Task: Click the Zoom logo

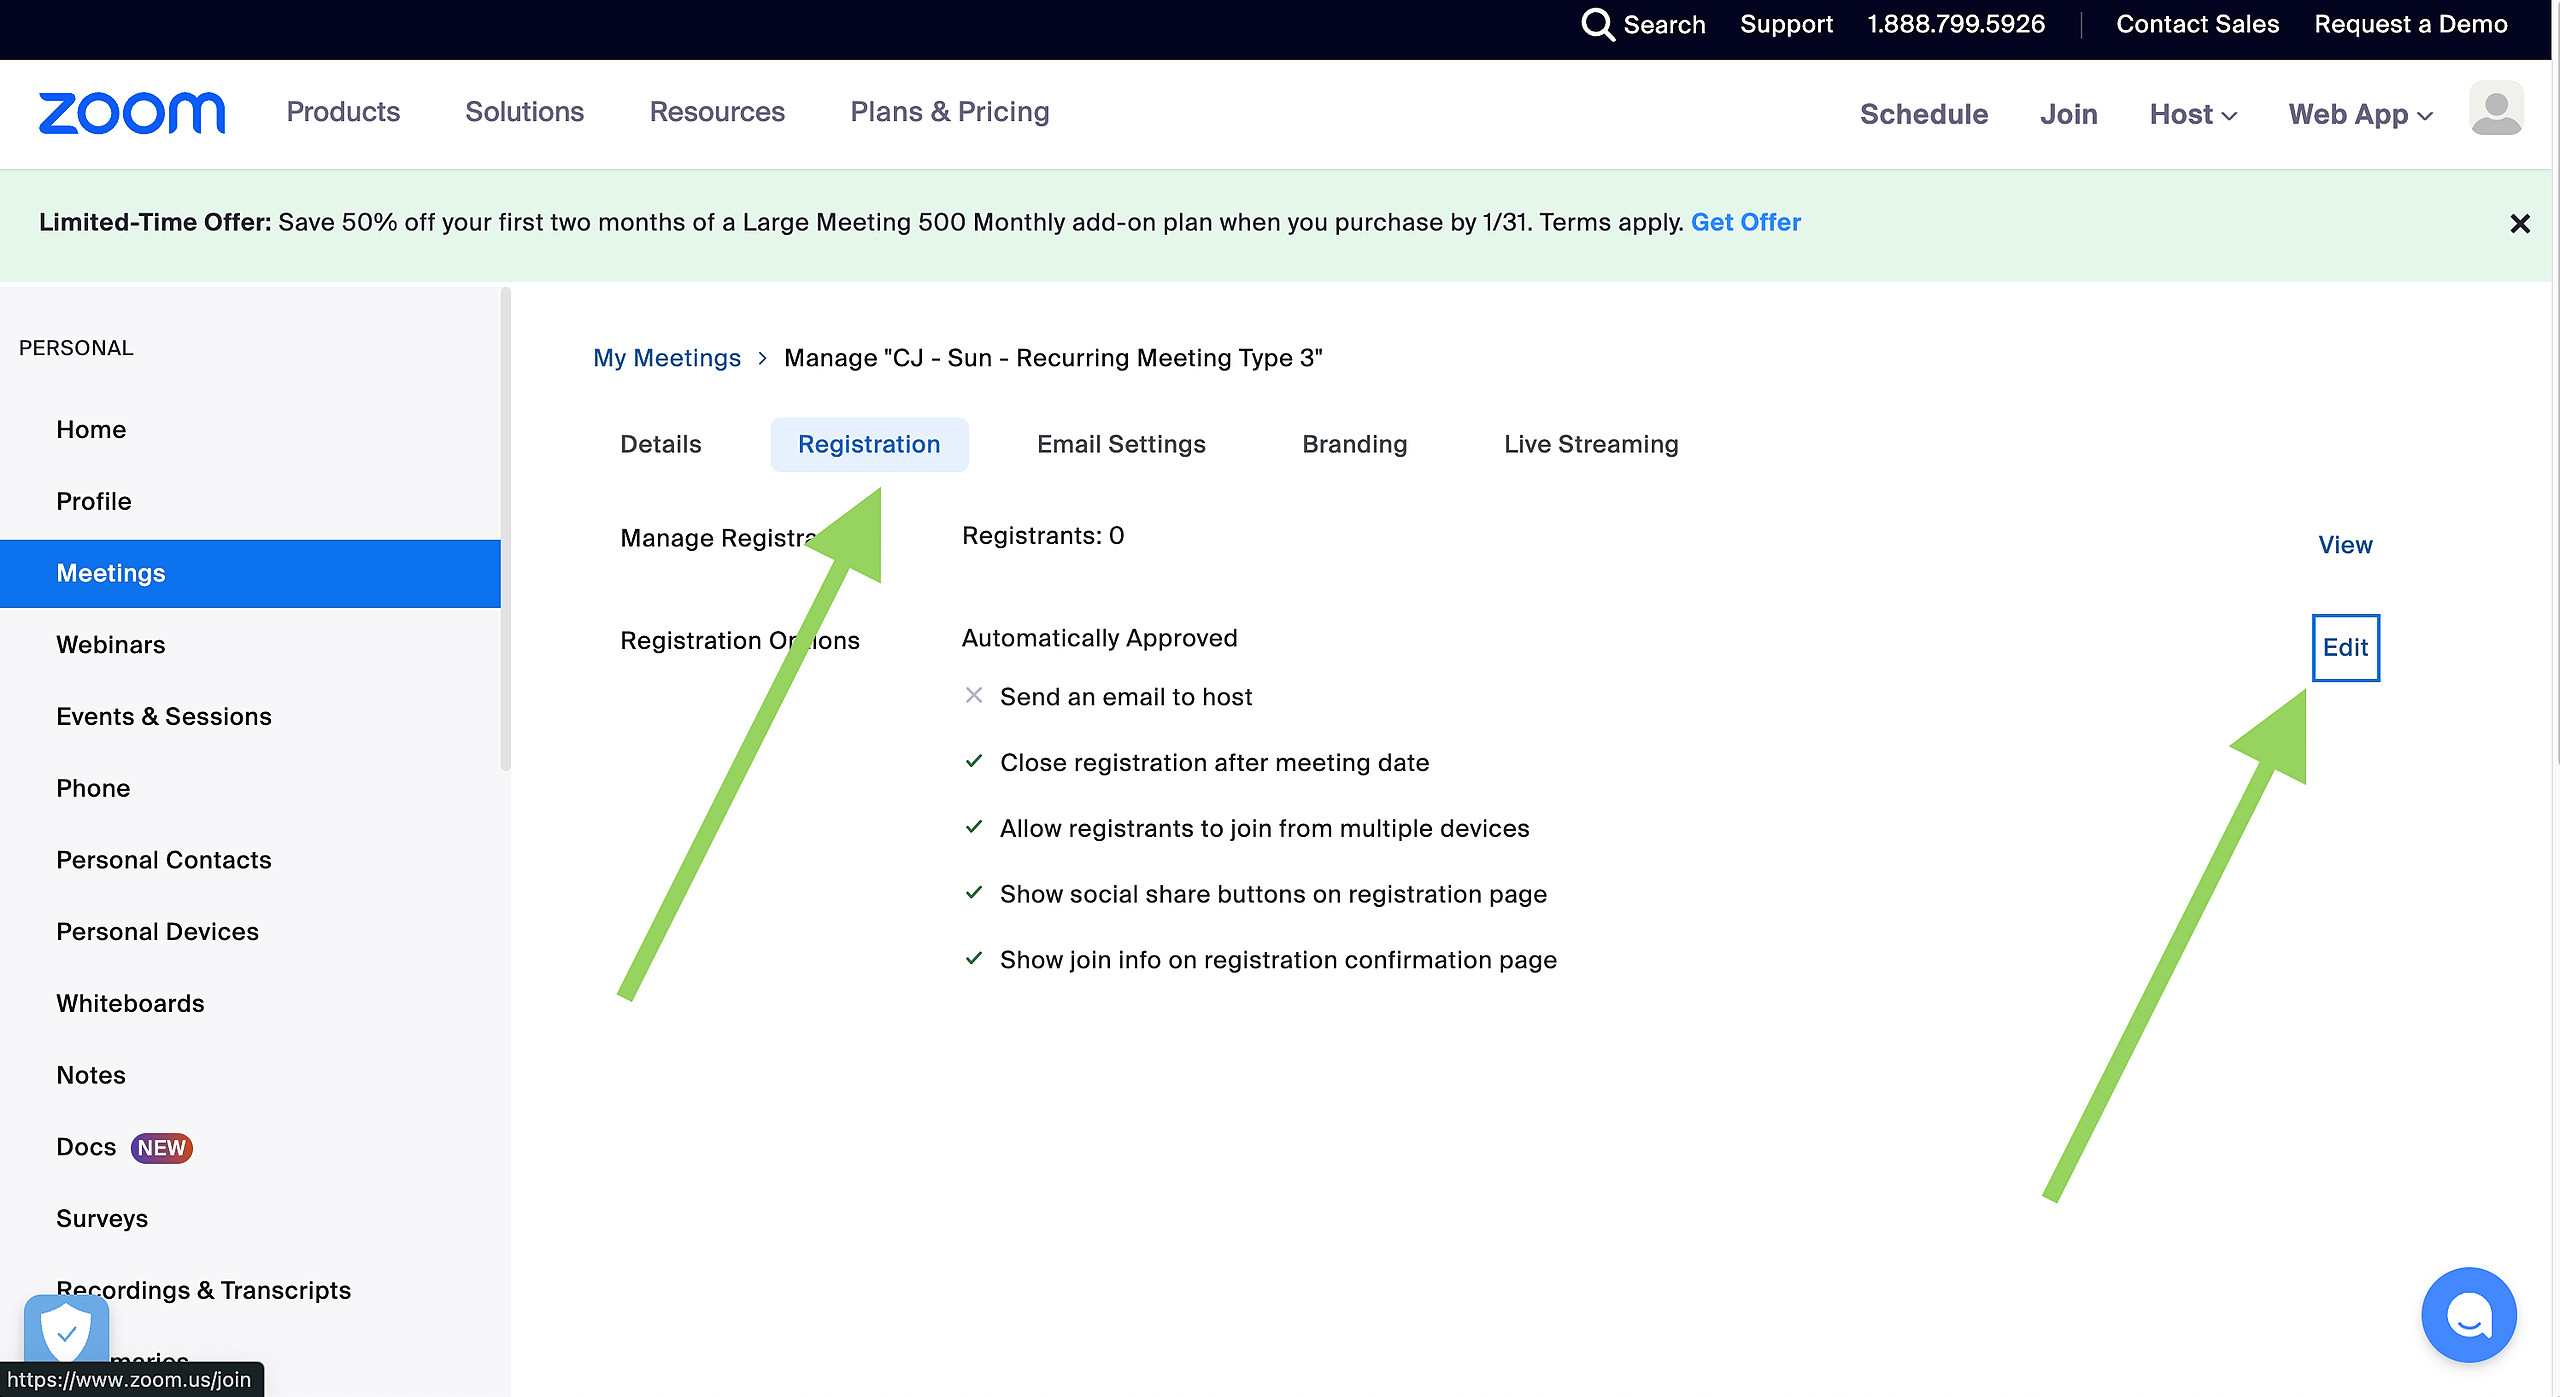Action: (x=131, y=113)
